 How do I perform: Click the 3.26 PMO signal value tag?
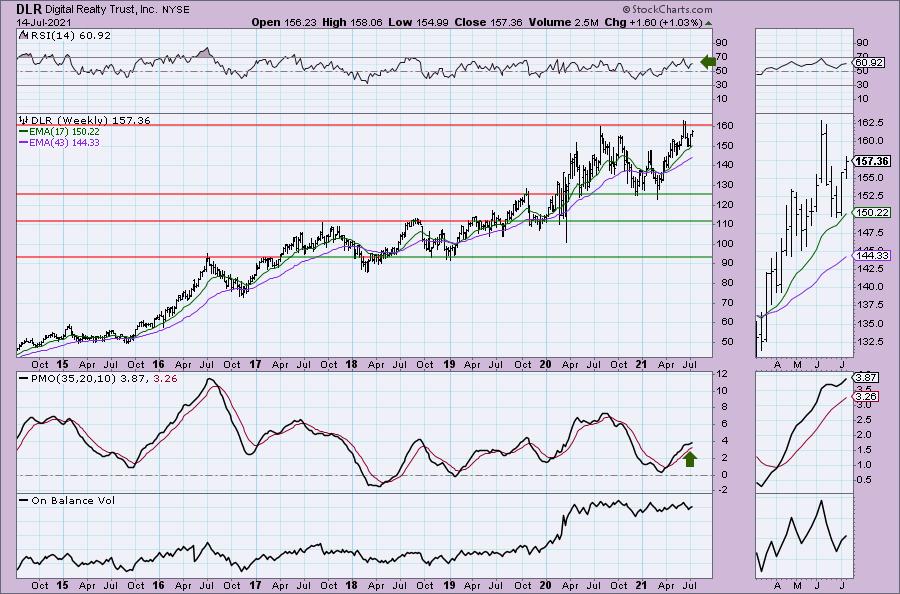point(865,396)
